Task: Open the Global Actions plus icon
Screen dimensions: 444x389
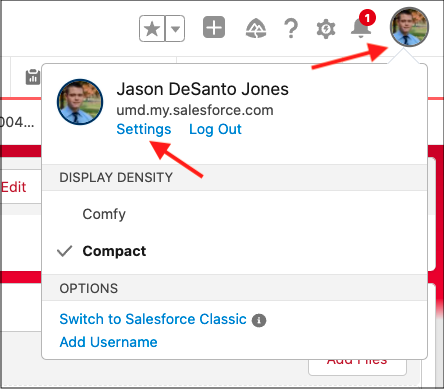Action: [214, 27]
